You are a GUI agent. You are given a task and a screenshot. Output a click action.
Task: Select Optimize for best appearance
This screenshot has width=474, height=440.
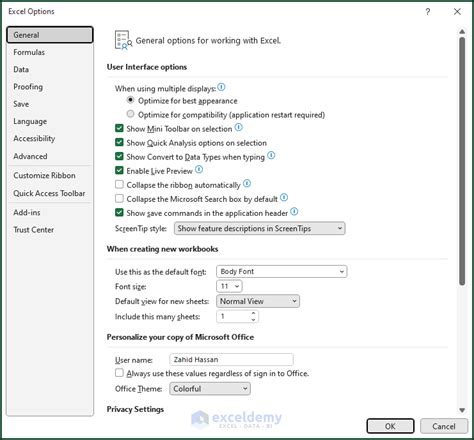pyautogui.click(x=130, y=100)
